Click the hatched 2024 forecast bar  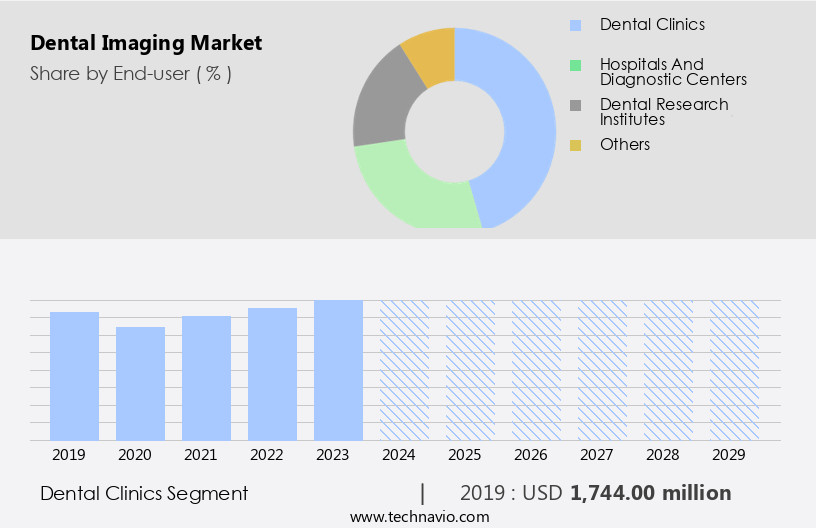pyautogui.click(x=404, y=370)
